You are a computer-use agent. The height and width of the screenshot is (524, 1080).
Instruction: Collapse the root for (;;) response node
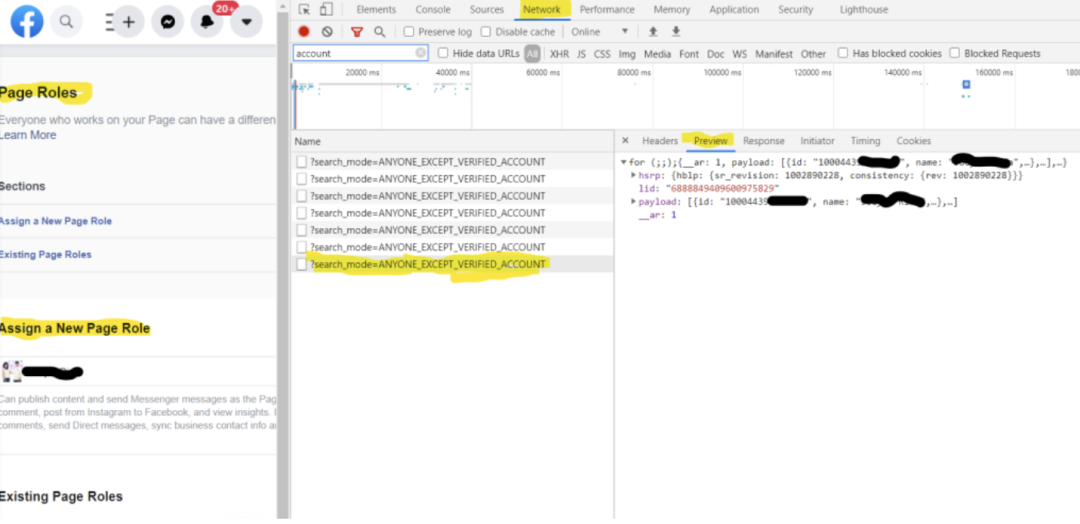point(624,163)
